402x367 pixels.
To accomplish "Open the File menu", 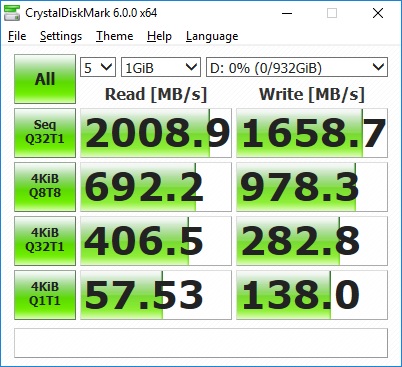I will 17,36.
